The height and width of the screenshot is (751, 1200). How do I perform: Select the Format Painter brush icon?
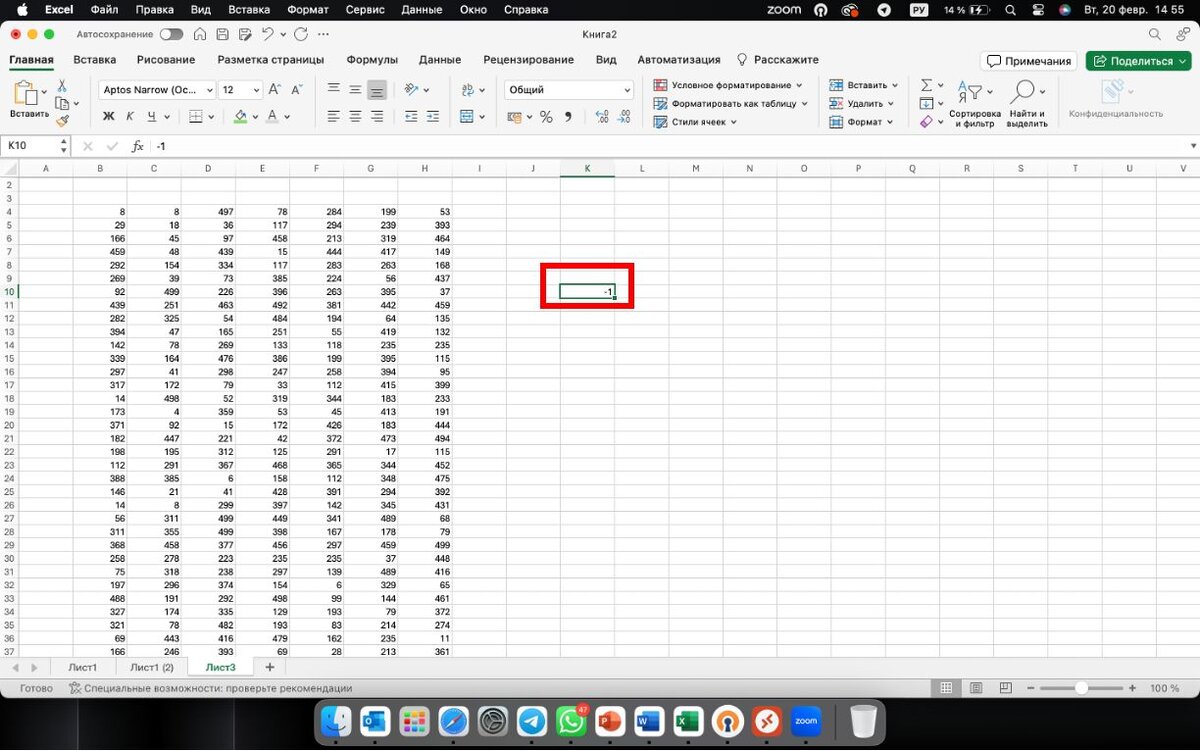pyautogui.click(x=62, y=121)
